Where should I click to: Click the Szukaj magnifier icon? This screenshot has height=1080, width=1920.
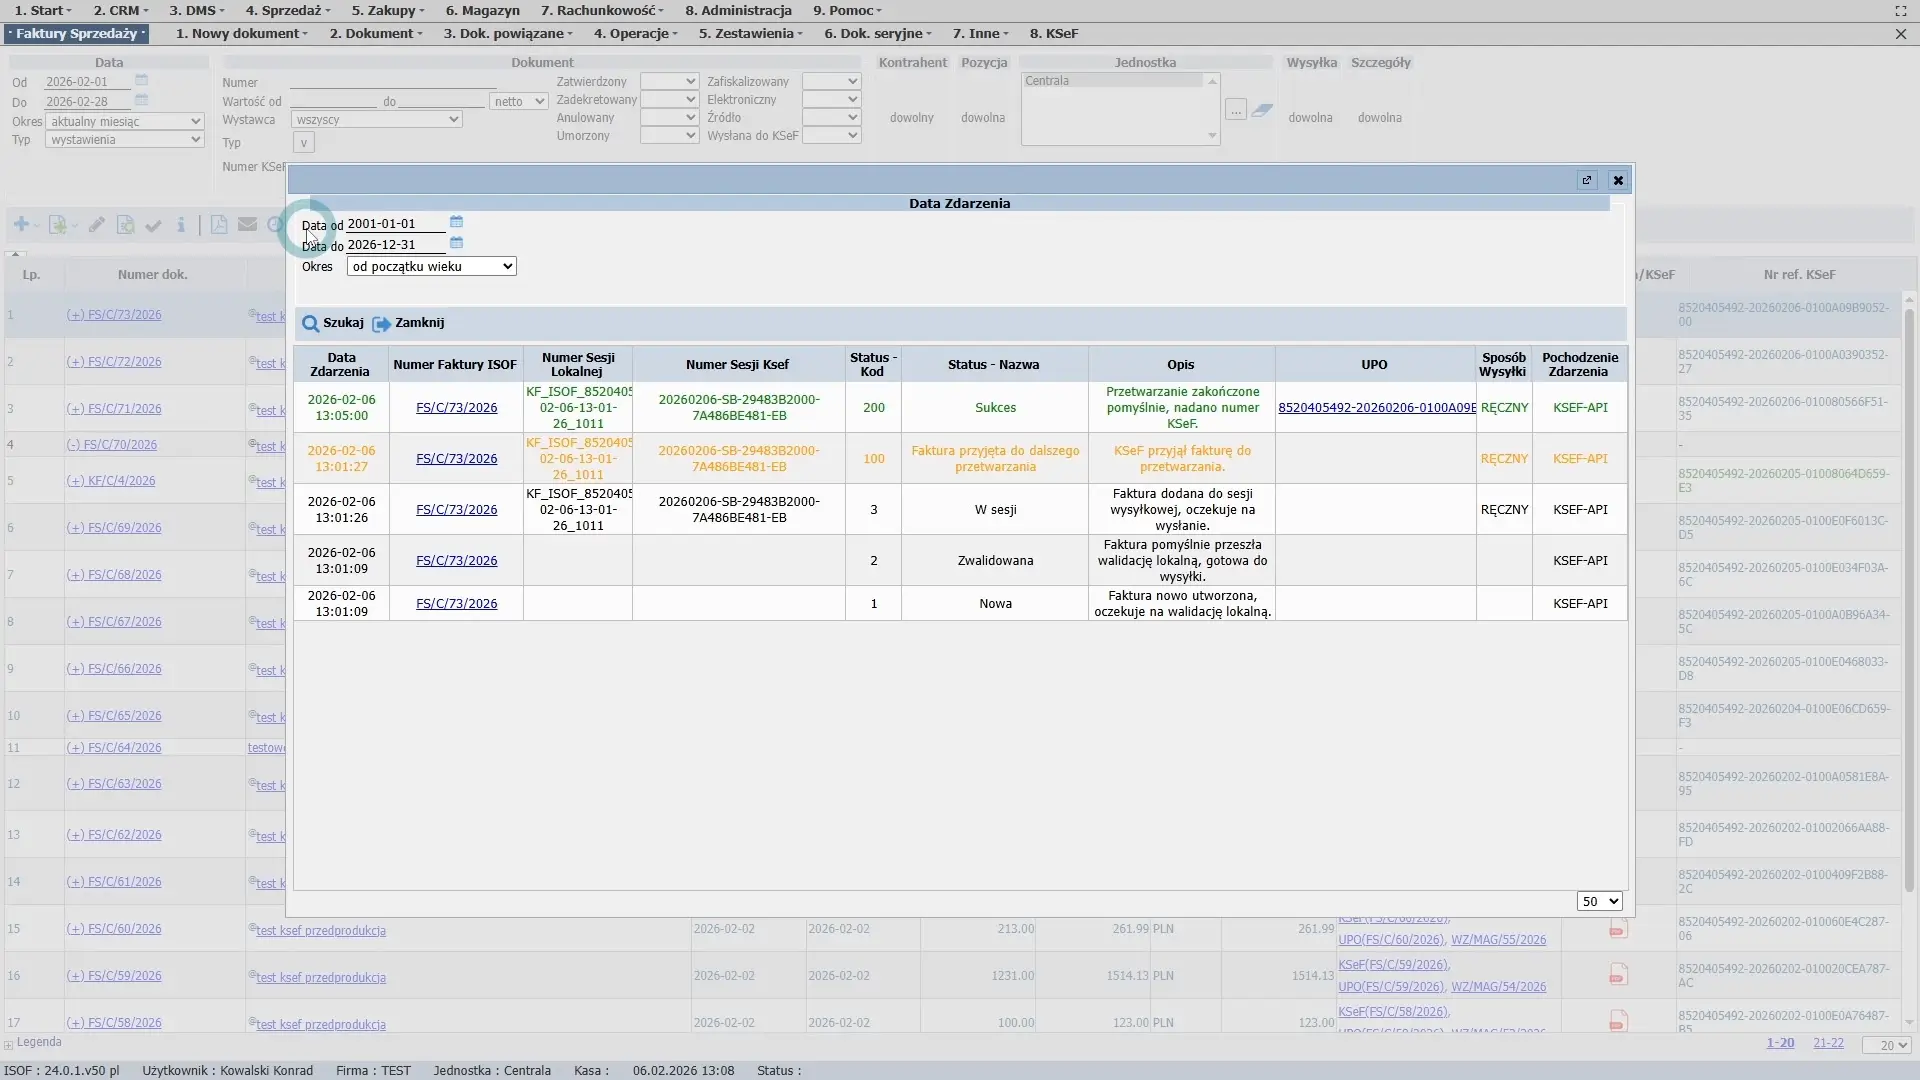(311, 324)
